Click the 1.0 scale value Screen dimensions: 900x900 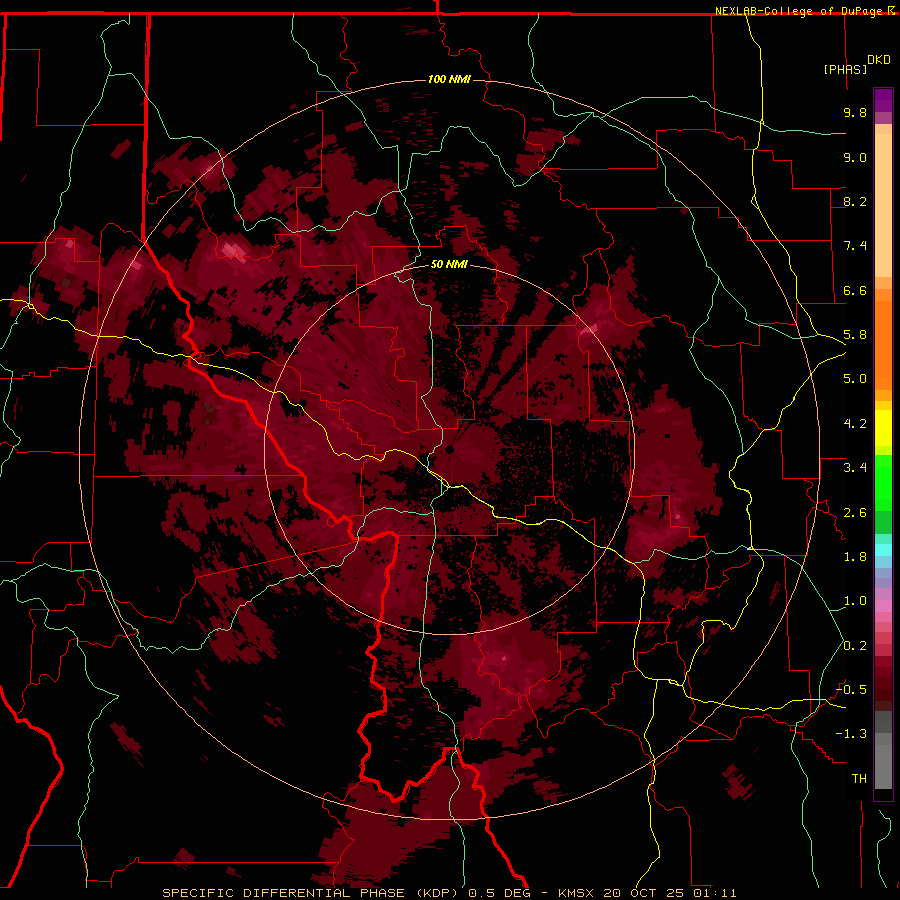coord(855,601)
